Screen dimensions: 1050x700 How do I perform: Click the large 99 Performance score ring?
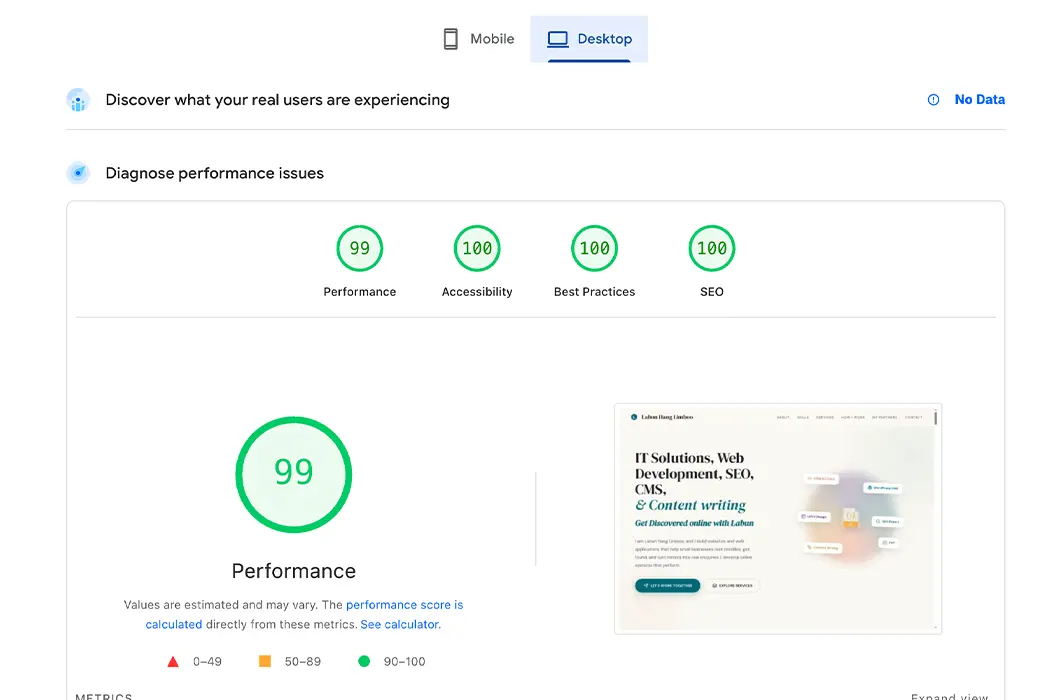point(293,474)
